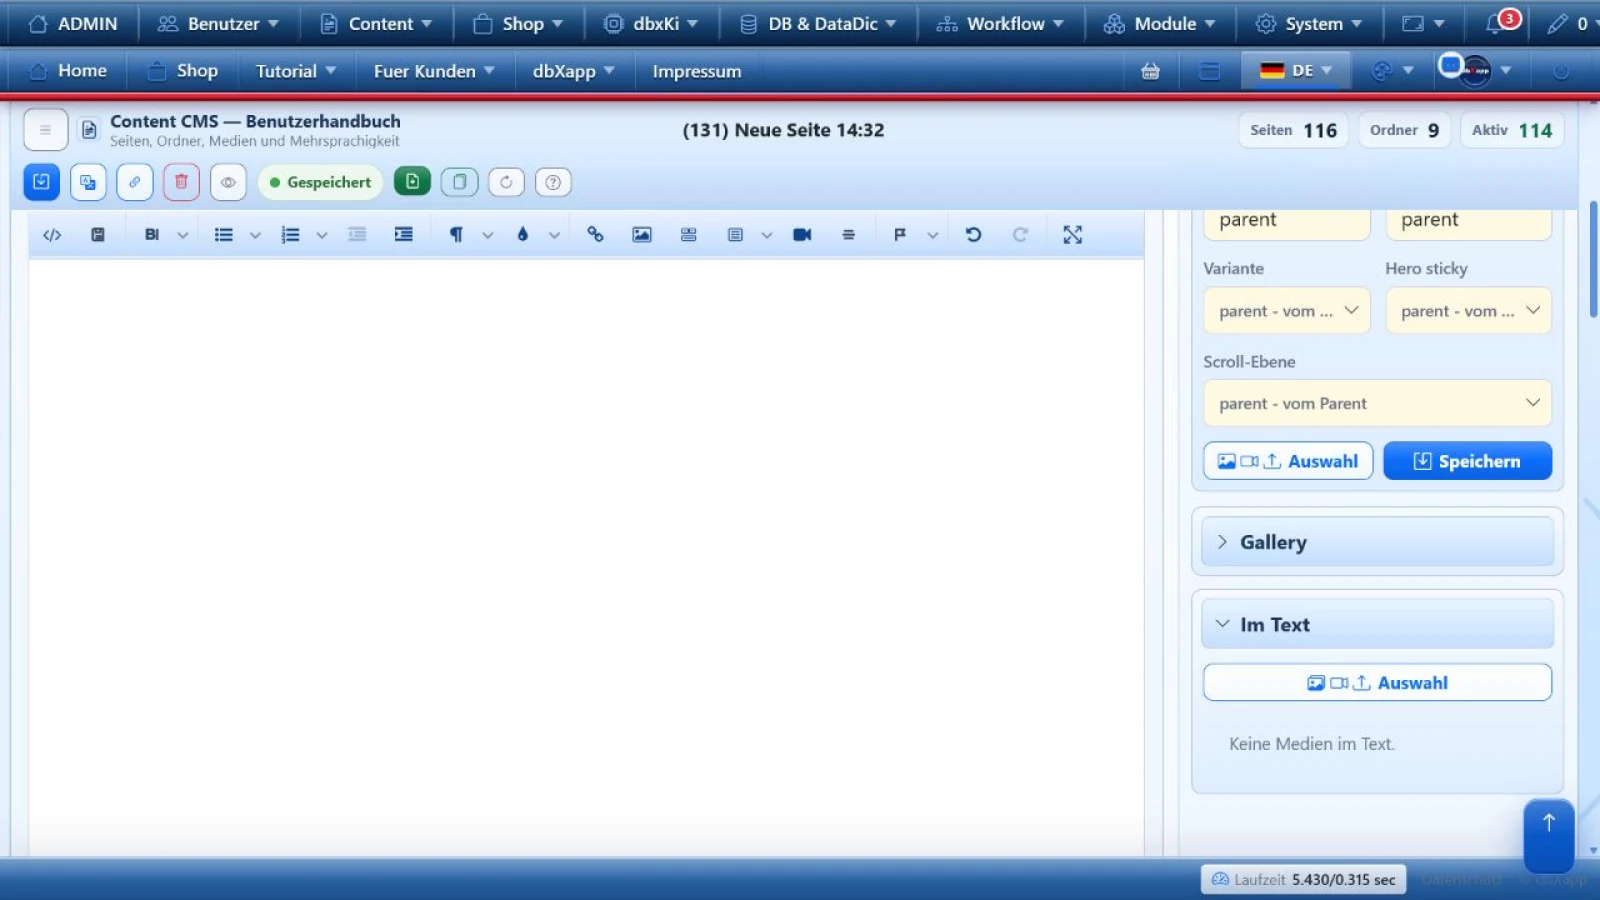
Task: Click the copy page icon button
Action: click(459, 182)
